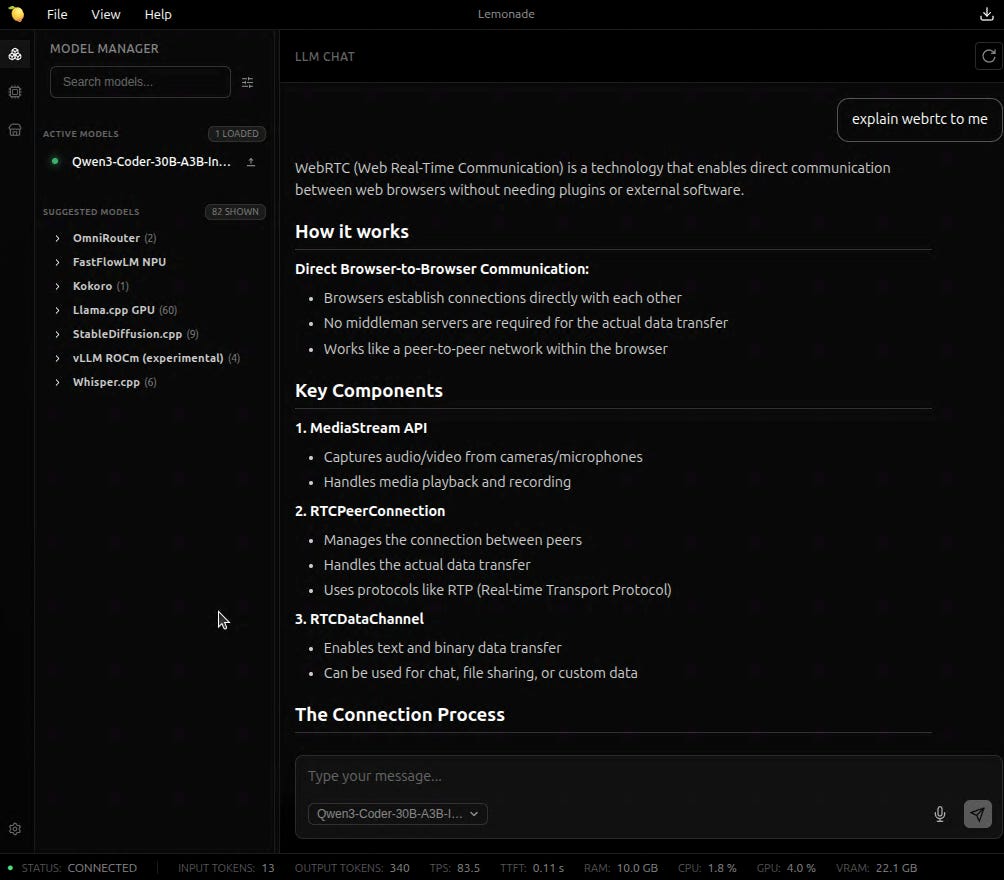Click the 1 LOADED badge

coord(237,134)
